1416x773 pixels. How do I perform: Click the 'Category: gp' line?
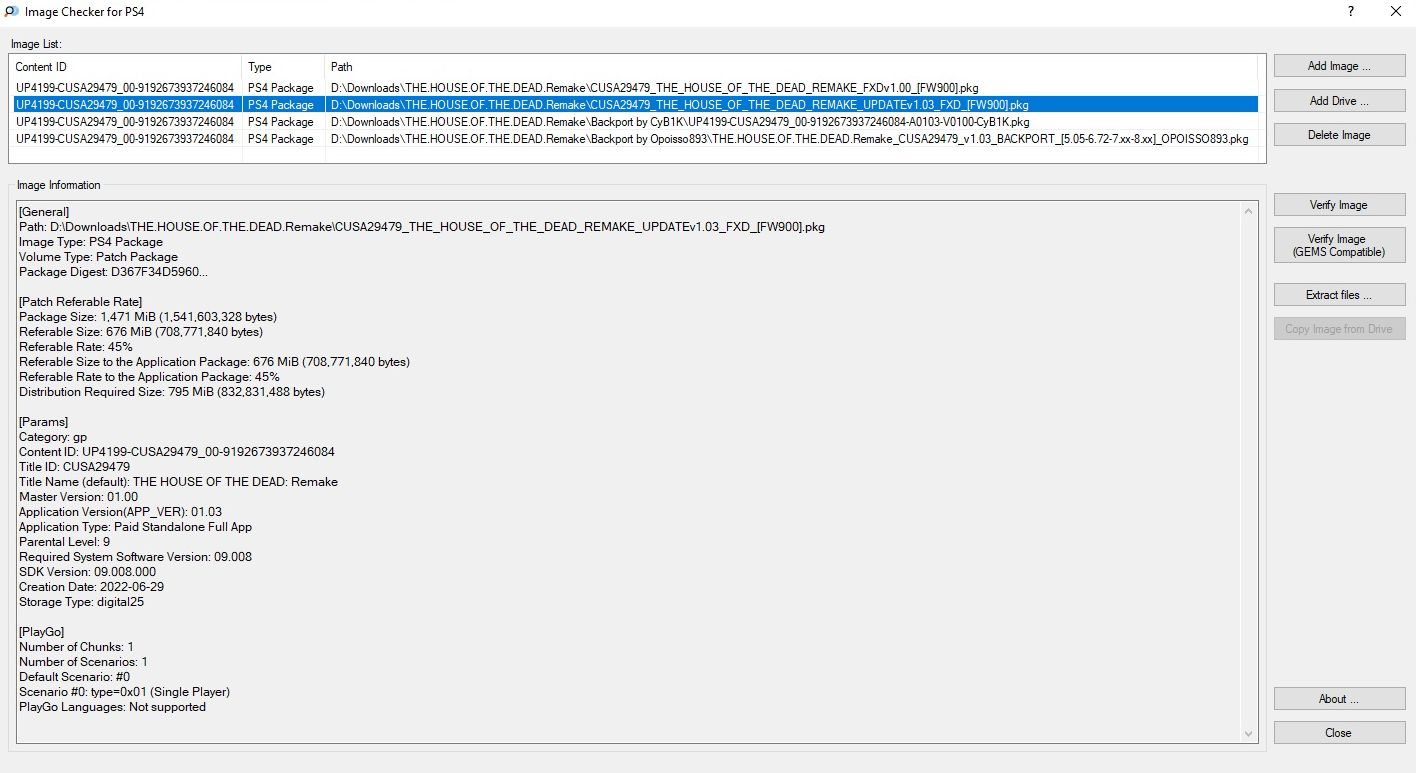(53, 437)
